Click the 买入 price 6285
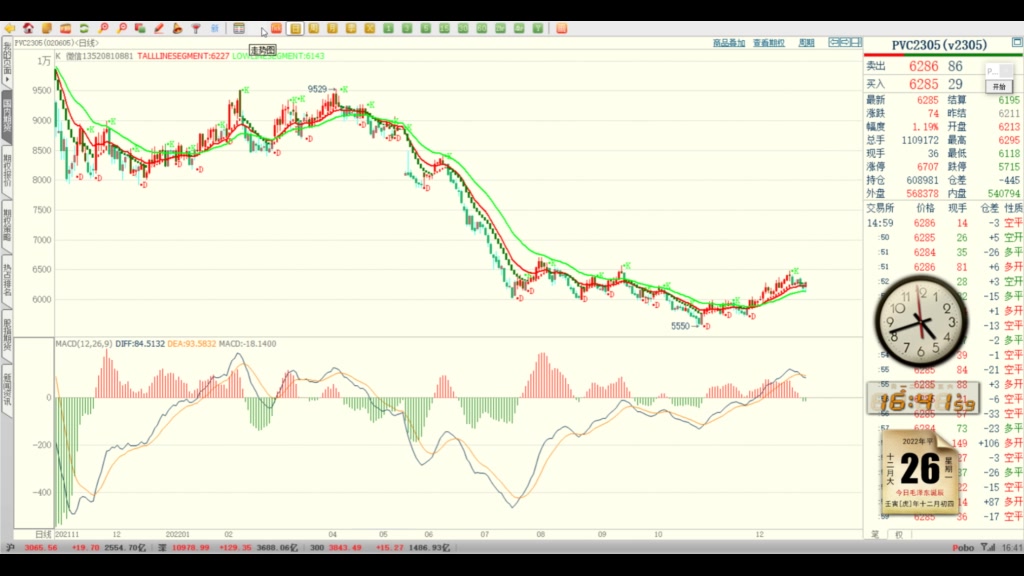This screenshot has height=576, width=1024. pos(923,84)
